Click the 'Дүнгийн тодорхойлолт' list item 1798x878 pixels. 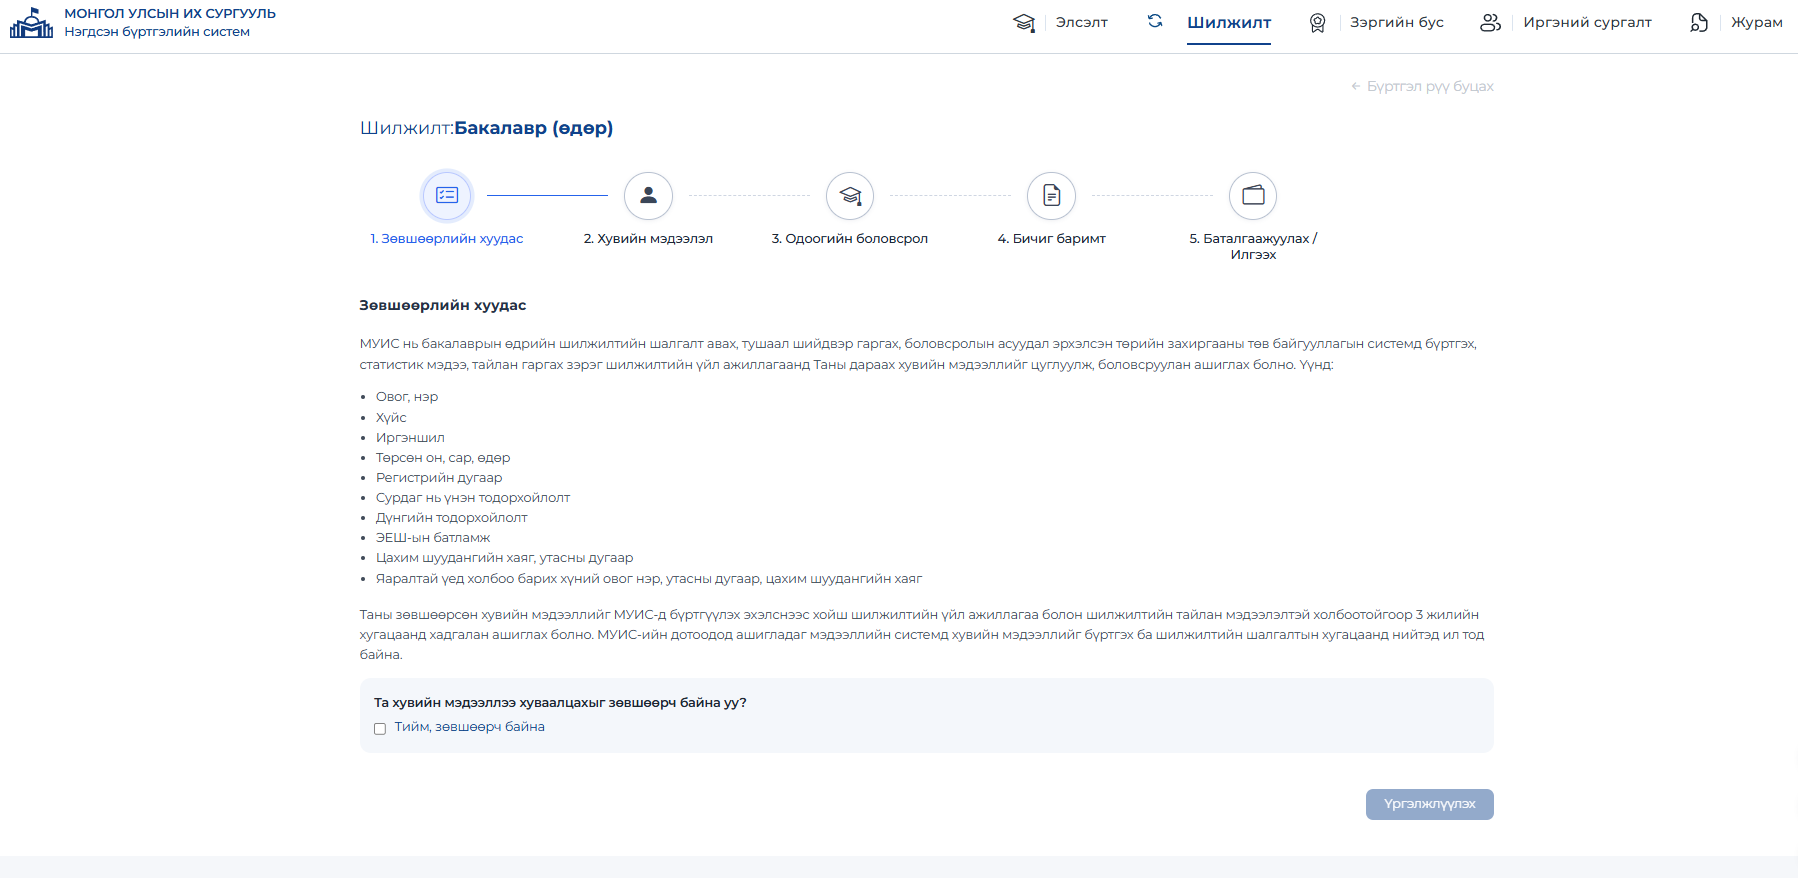(452, 518)
